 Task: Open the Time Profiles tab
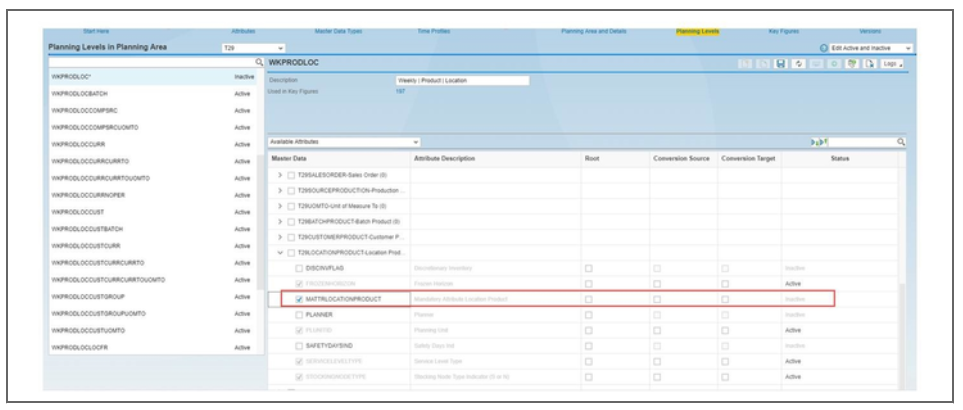point(434,31)
